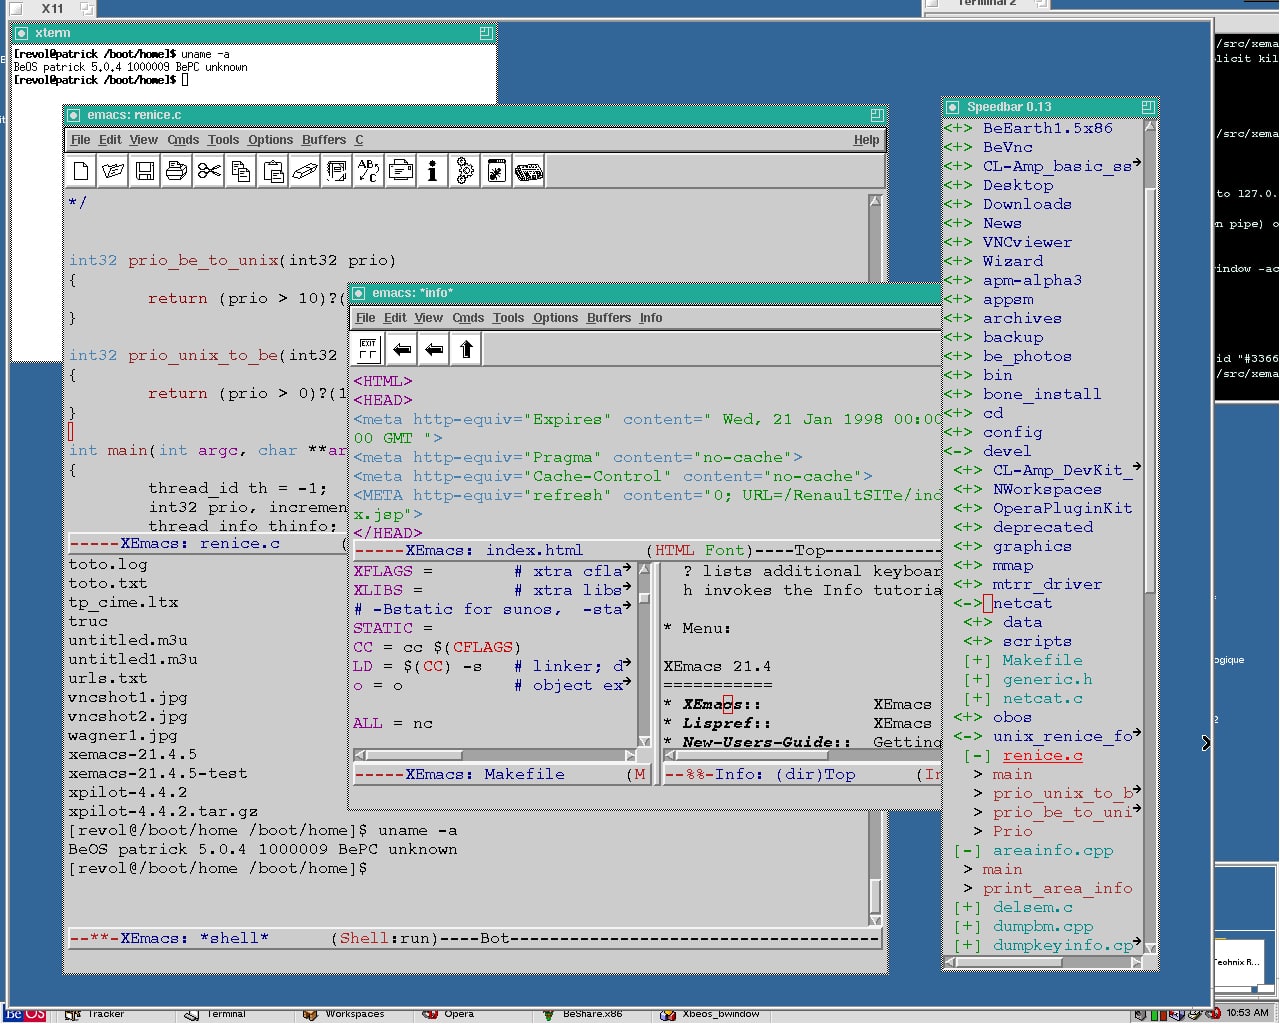Open the Buffers menu in renice.c window
The image size is (1280, 1024).
[324, 140]
